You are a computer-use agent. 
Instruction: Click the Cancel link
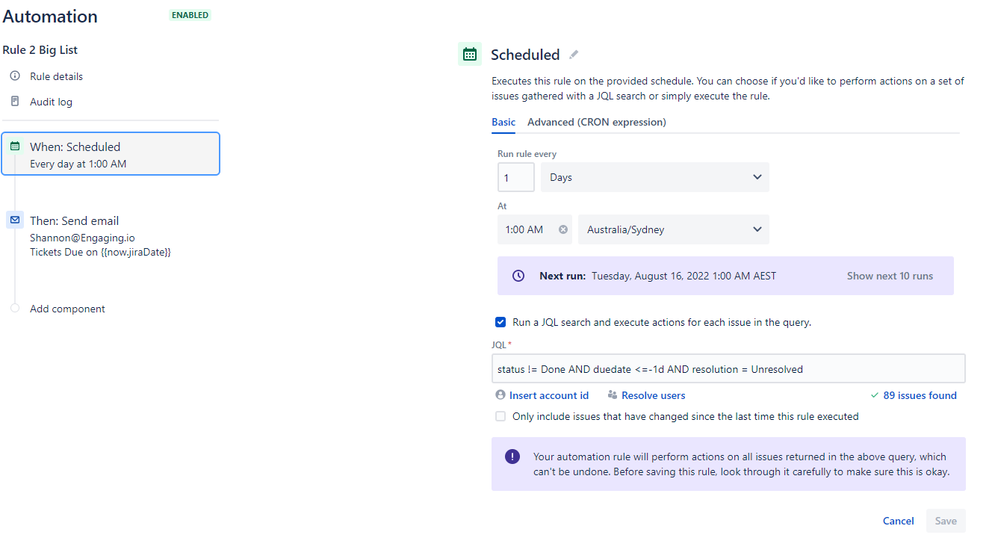tap(898, 521)
